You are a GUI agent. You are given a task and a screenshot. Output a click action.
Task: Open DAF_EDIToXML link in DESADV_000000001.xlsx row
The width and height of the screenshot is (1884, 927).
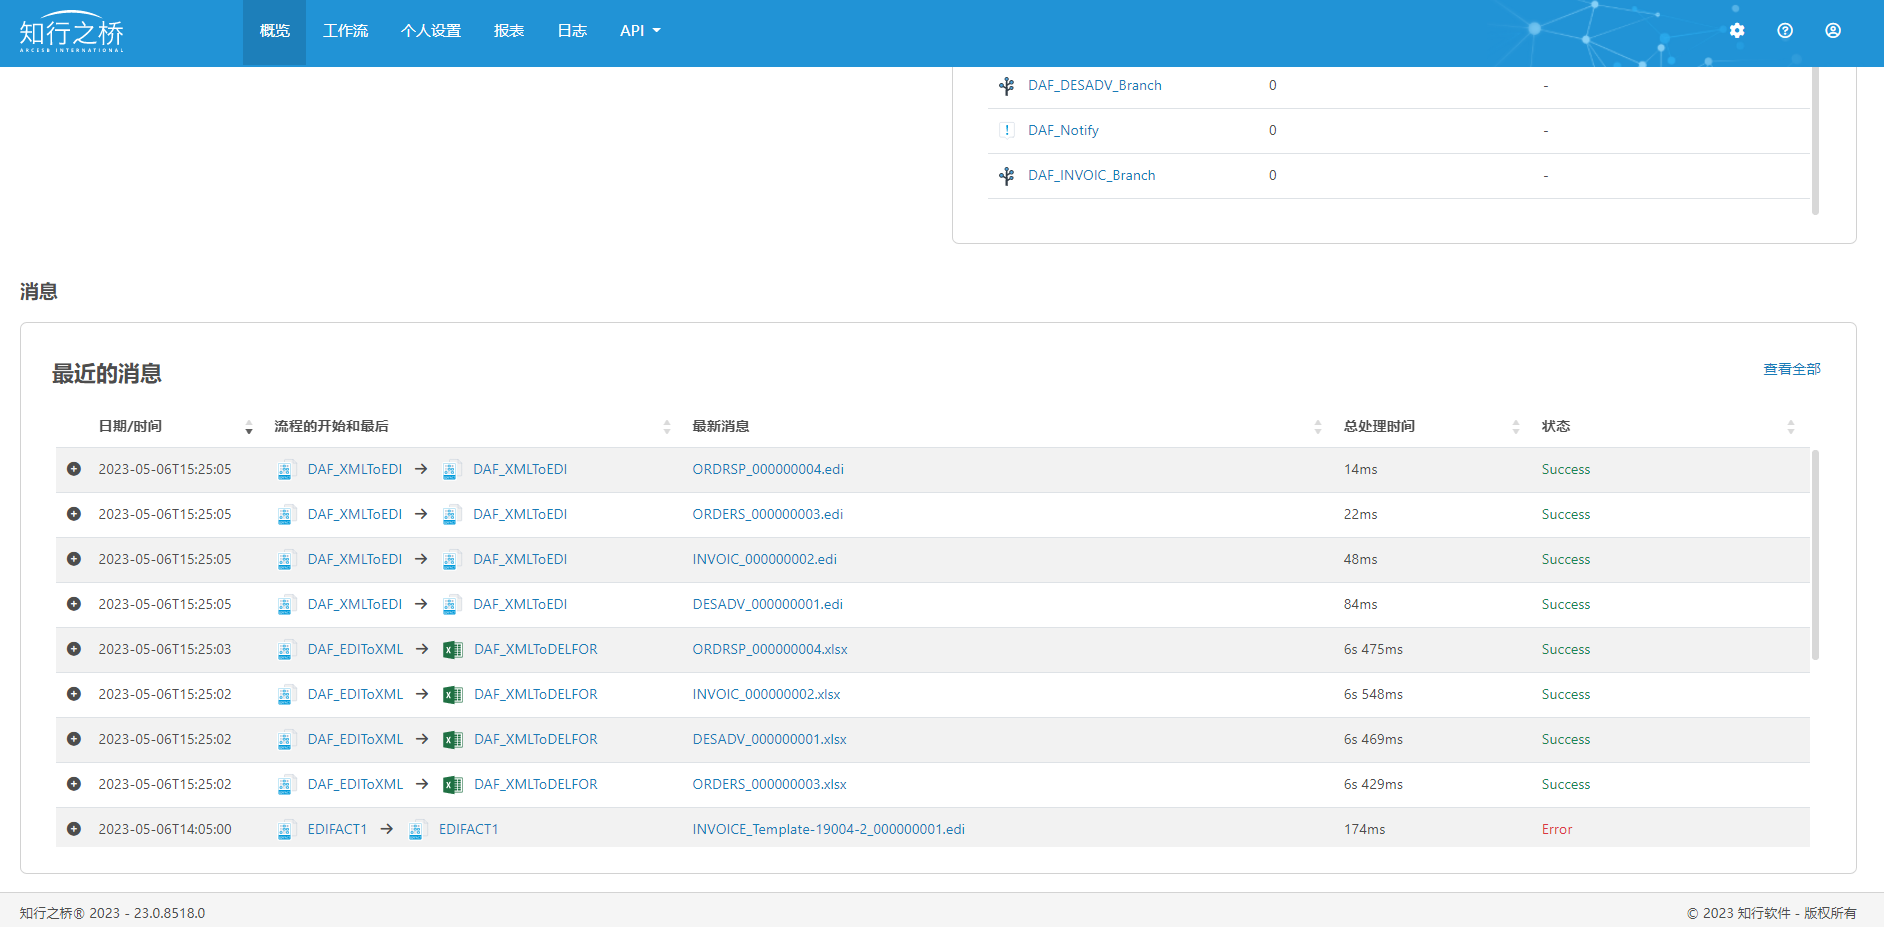(x=355, y=740)
